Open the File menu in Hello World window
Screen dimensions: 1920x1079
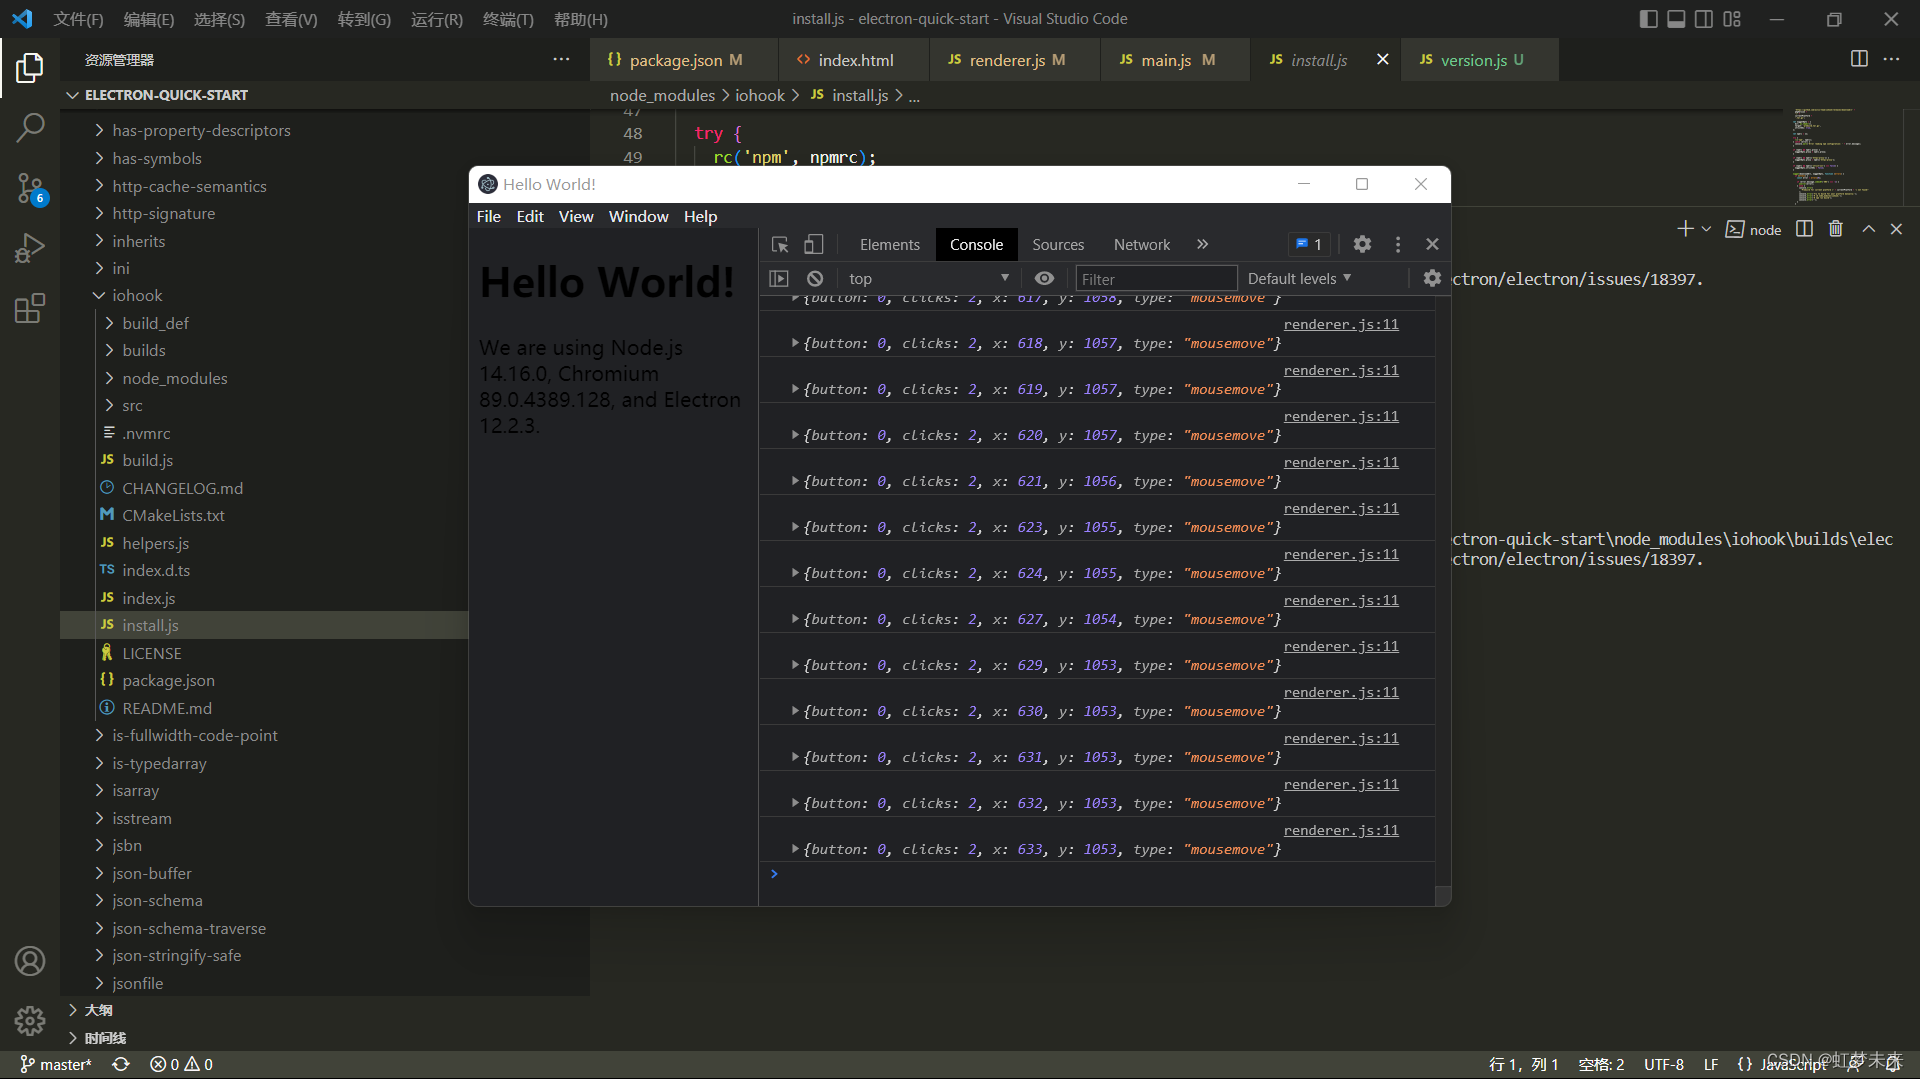coord(489,216)
